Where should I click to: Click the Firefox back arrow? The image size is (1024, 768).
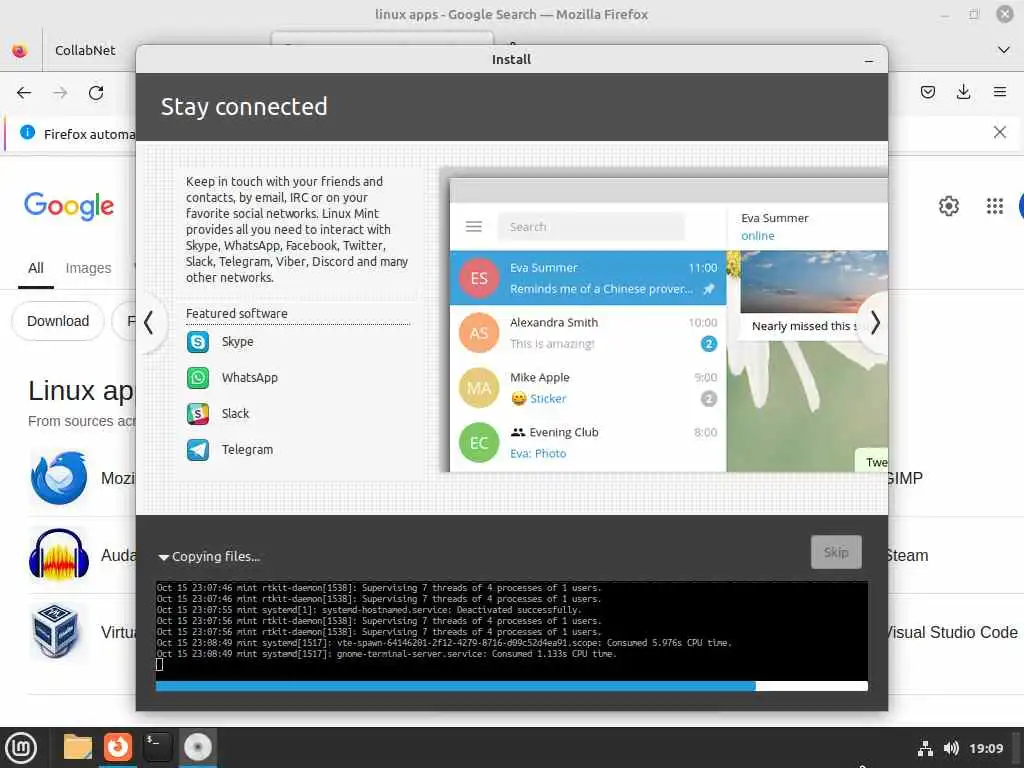point(24,93)
